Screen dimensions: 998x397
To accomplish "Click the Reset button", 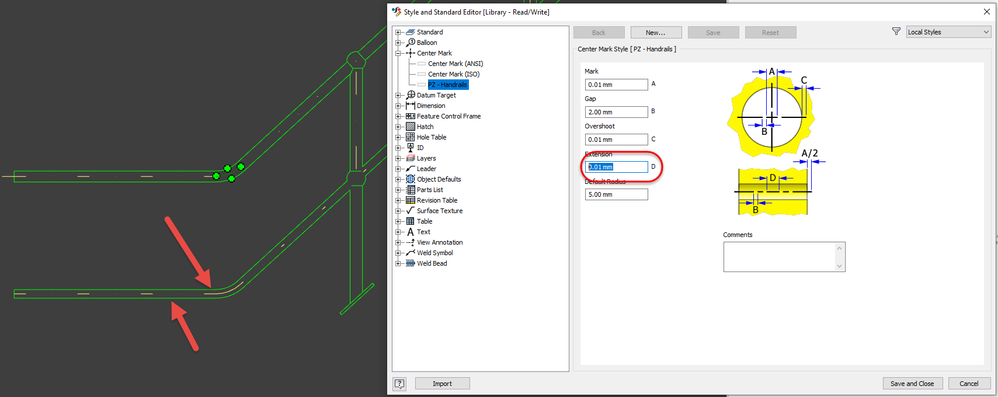I will 771,32.
